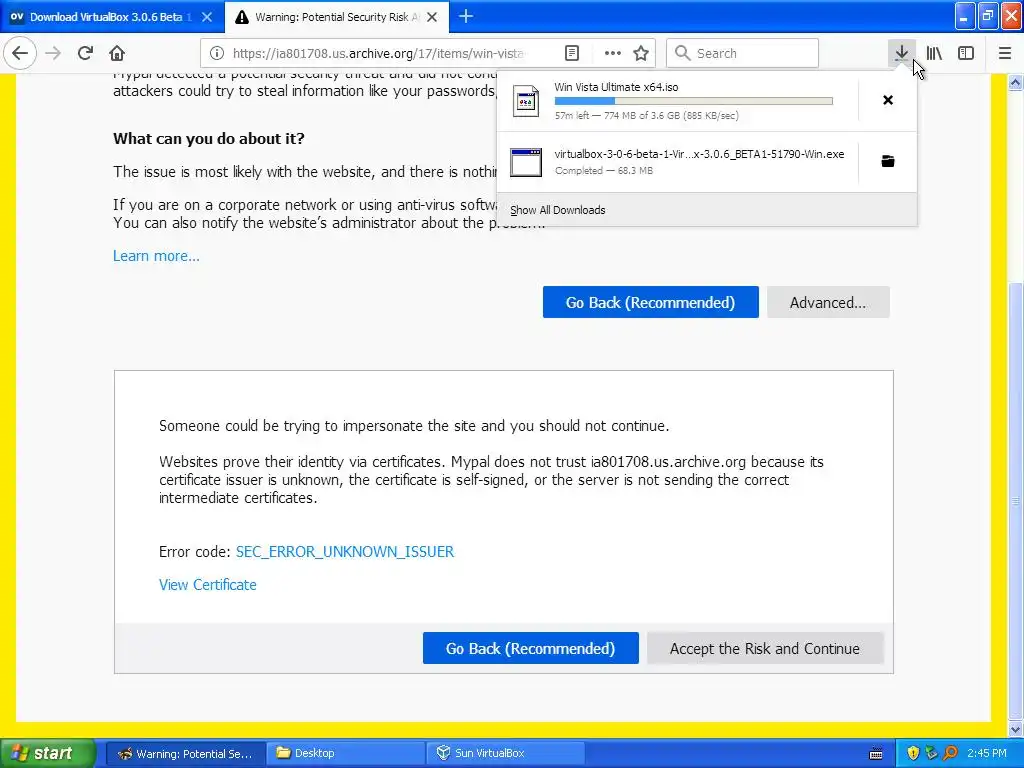Click the download progress bar for Vista iso
This screenshot has height=768, width=1024.
click(x=694, y=101)
